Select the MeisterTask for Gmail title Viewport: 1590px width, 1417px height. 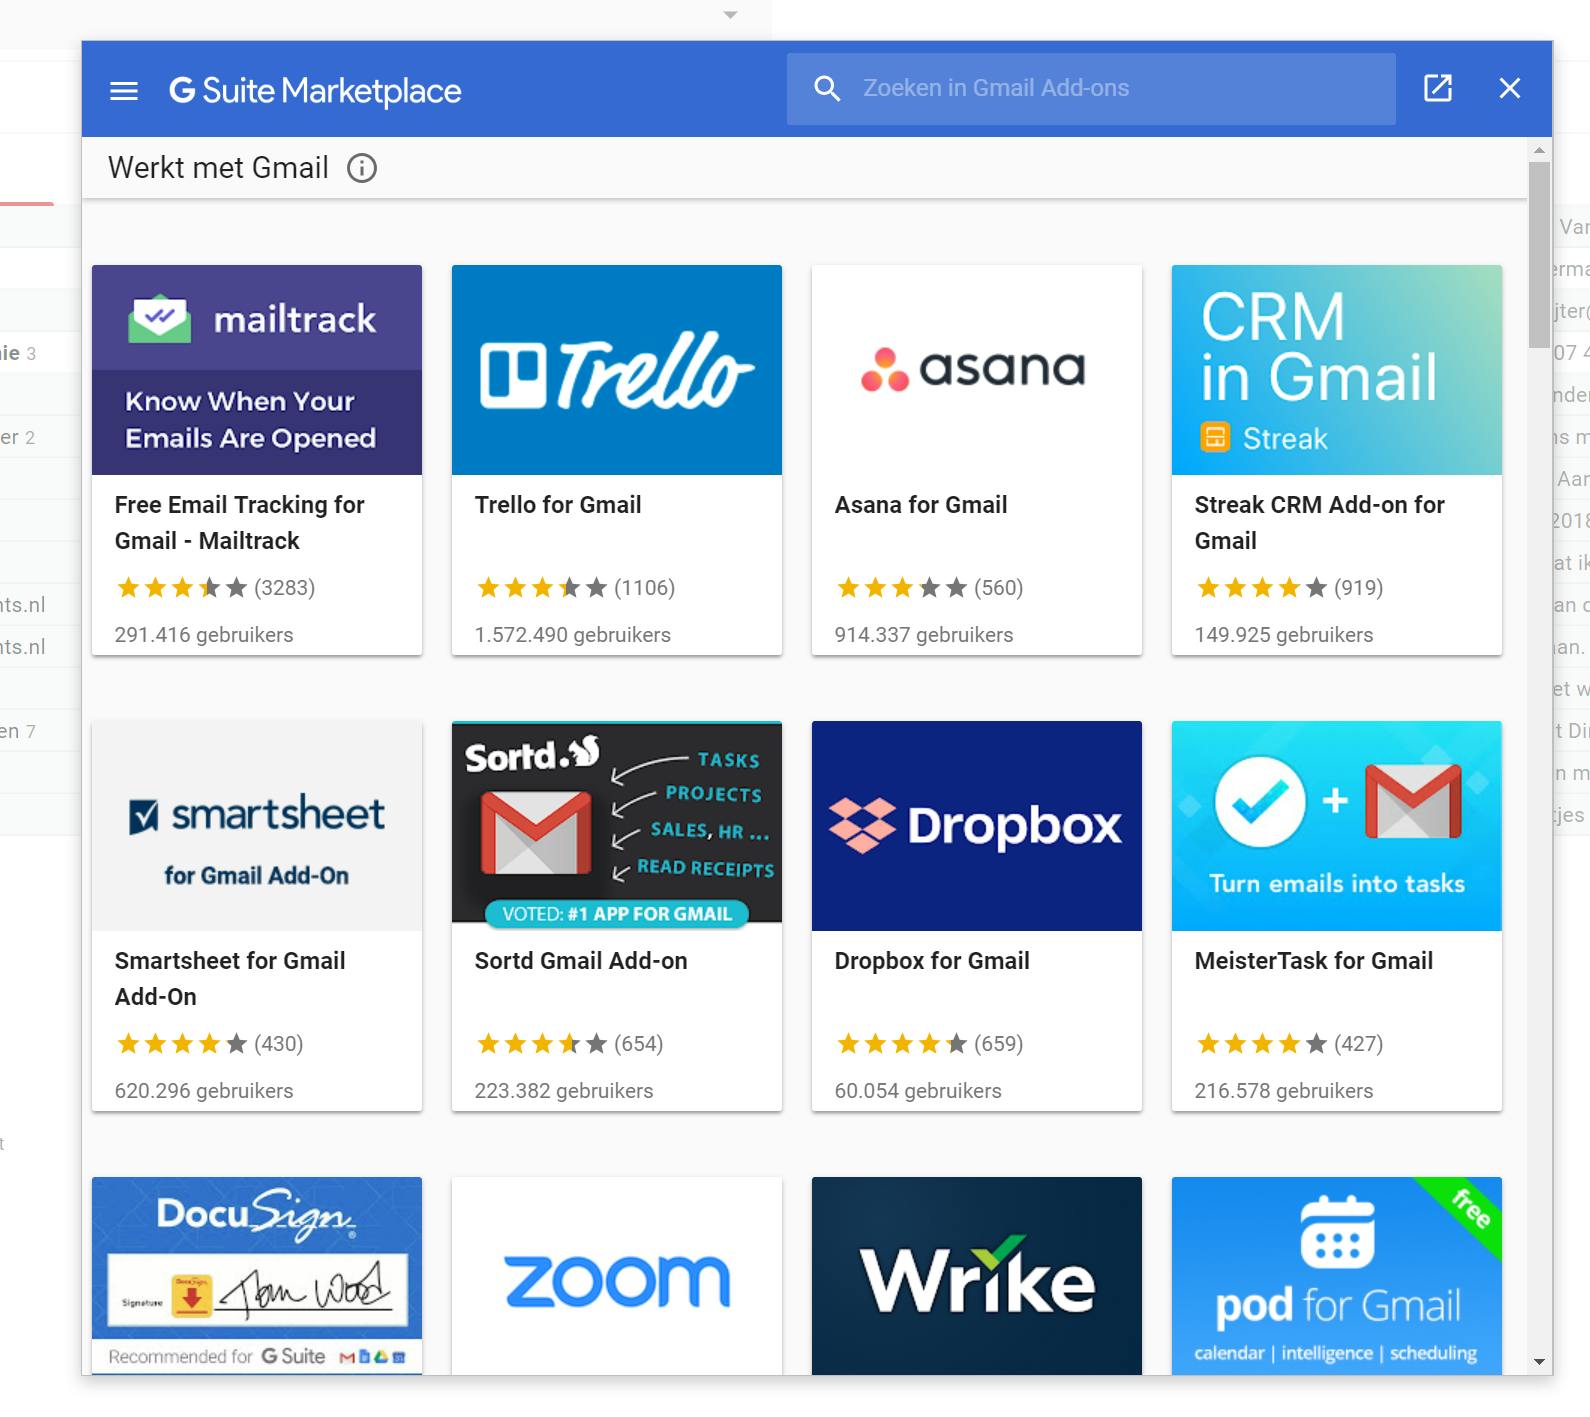click(x=1314, y=961)
